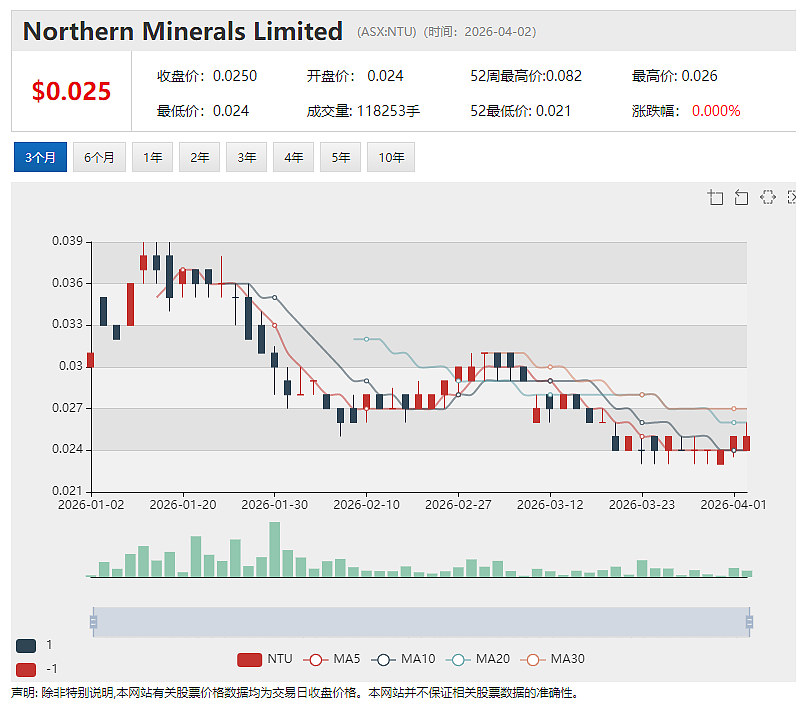
Task: Click the (ASX:NTU) ticker text
Action: coord(387,32)
